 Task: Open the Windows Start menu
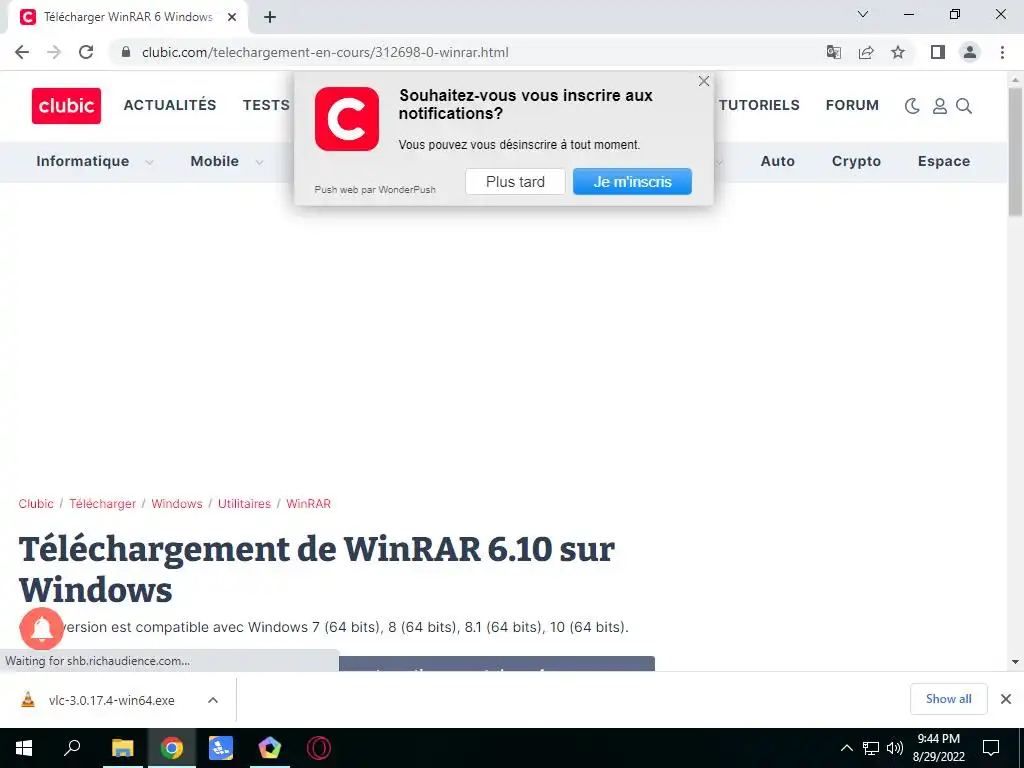[x=24, y=748]
